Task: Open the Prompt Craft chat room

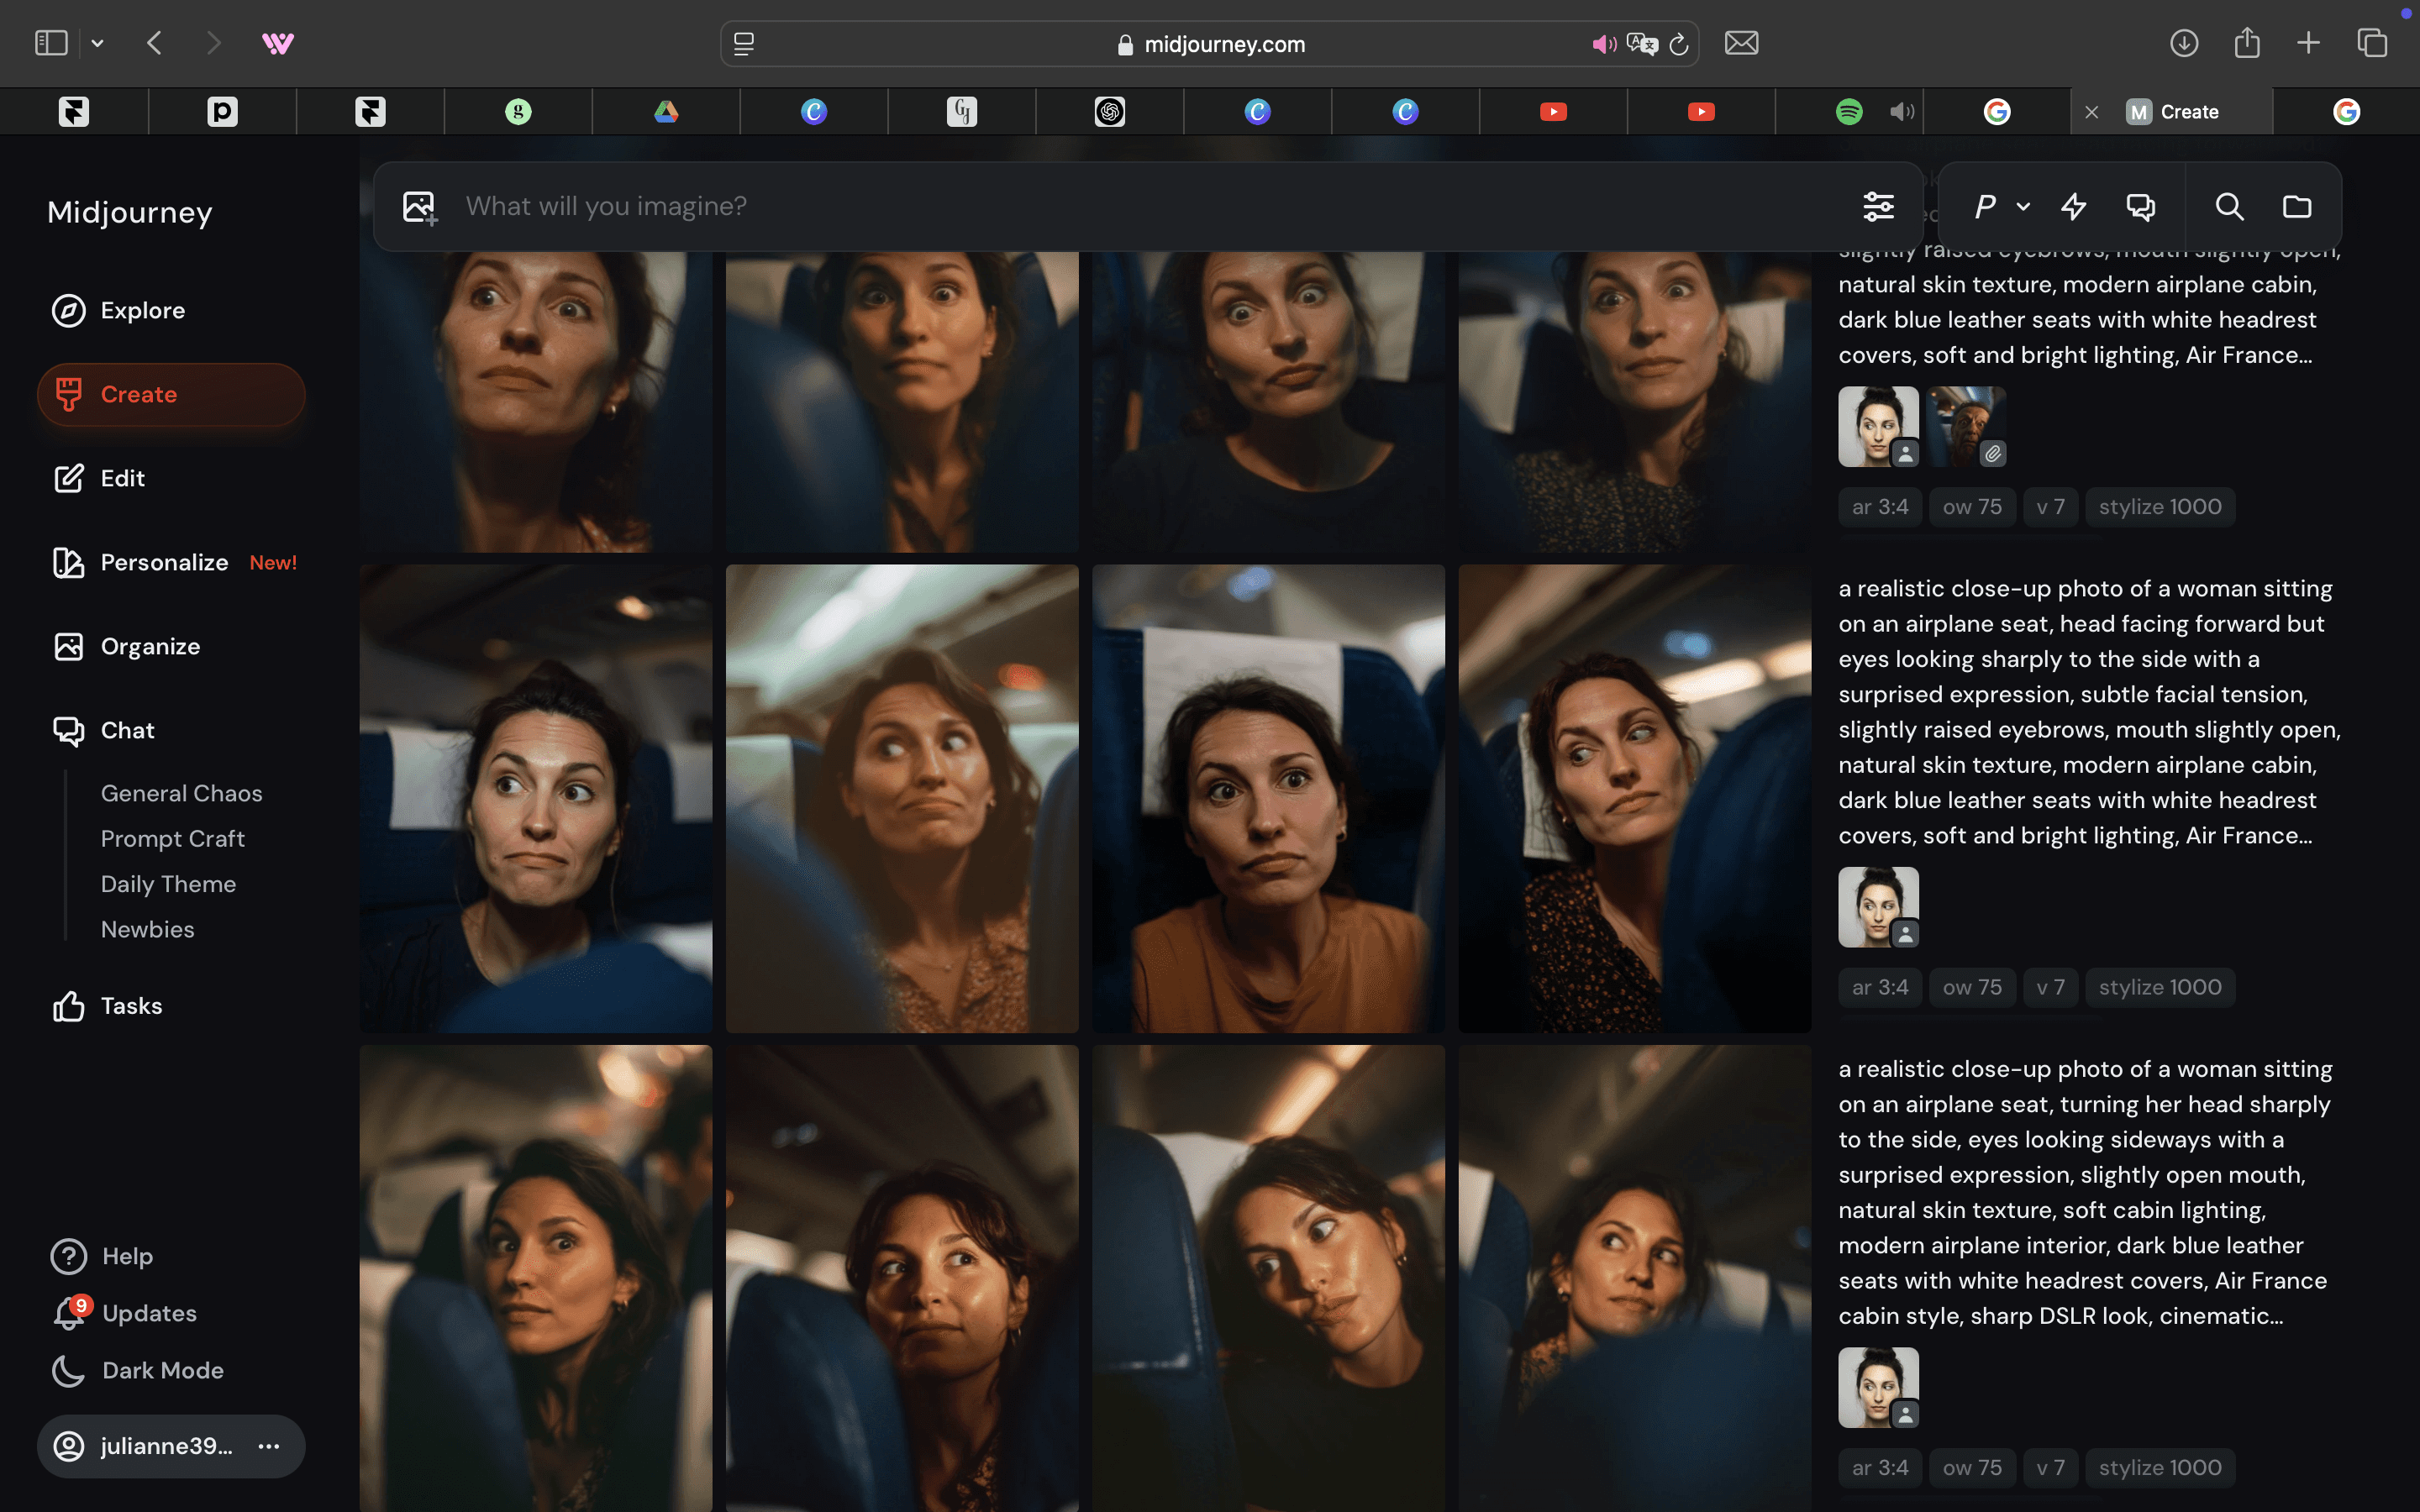Action: (x=172, y=838)
